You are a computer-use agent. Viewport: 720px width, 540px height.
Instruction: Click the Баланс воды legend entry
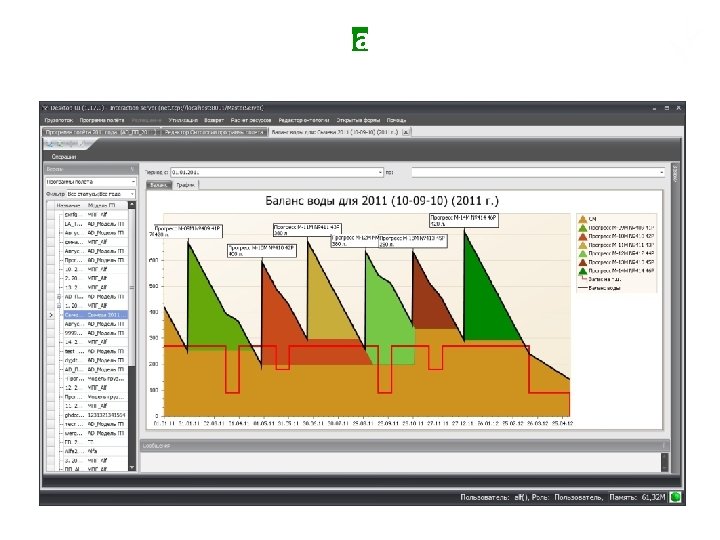click(600, 288)
